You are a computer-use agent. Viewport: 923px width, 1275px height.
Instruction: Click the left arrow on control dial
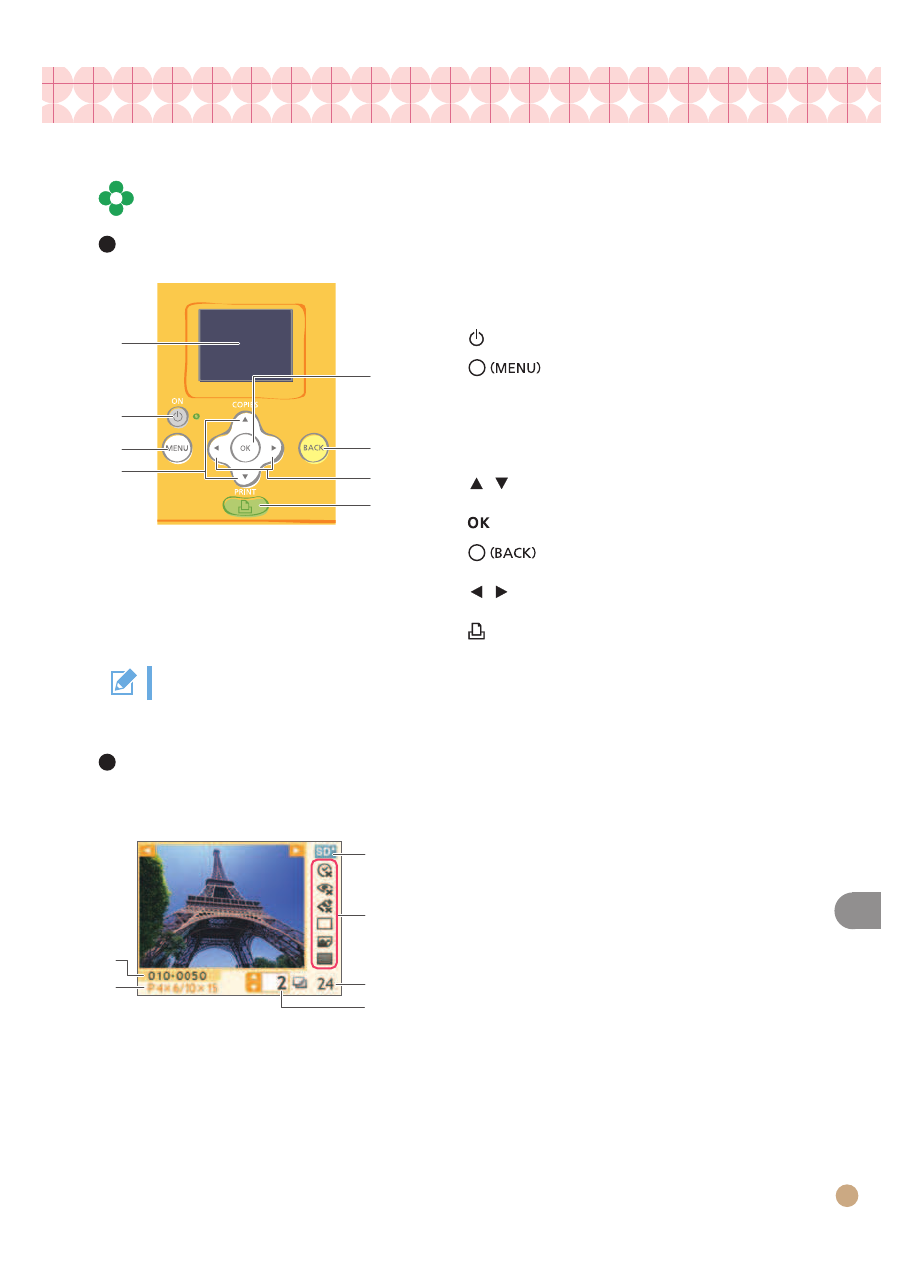[216, 449]
